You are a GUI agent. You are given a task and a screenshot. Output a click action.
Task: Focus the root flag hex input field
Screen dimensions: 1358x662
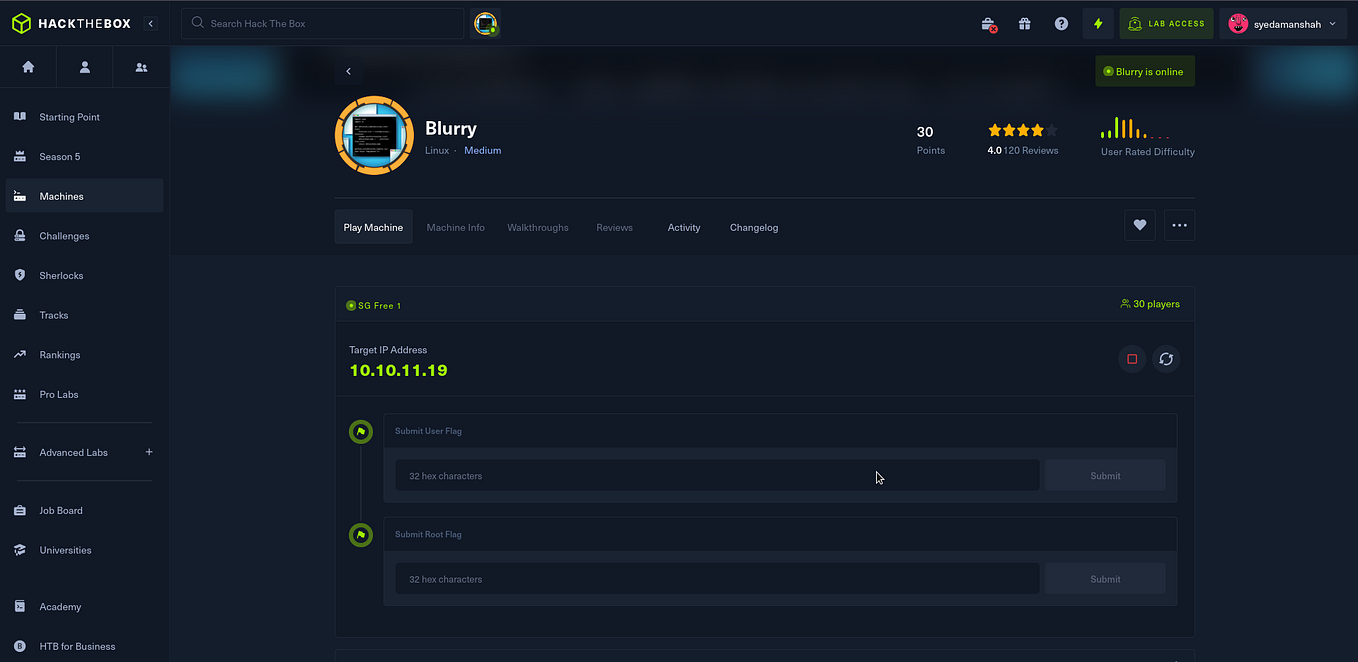click(x=717, y=579)
